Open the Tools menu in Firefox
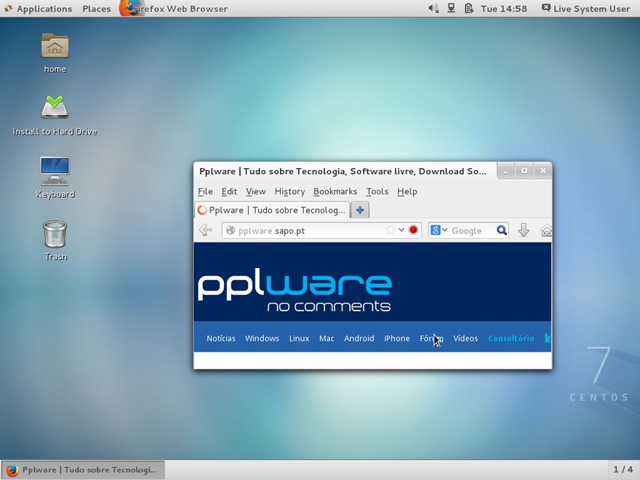Screen dimensions: 640x480 [x=377, y=191]
